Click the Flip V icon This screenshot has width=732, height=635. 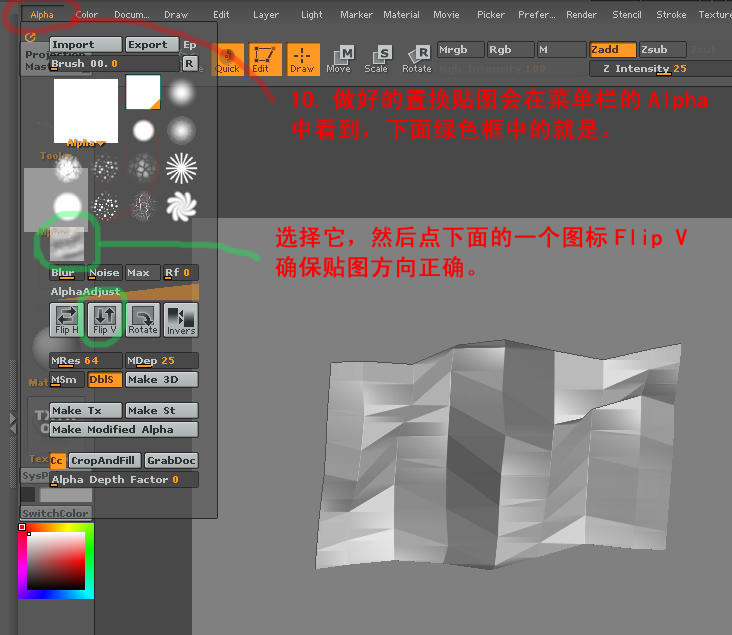[x=105, y=319]
